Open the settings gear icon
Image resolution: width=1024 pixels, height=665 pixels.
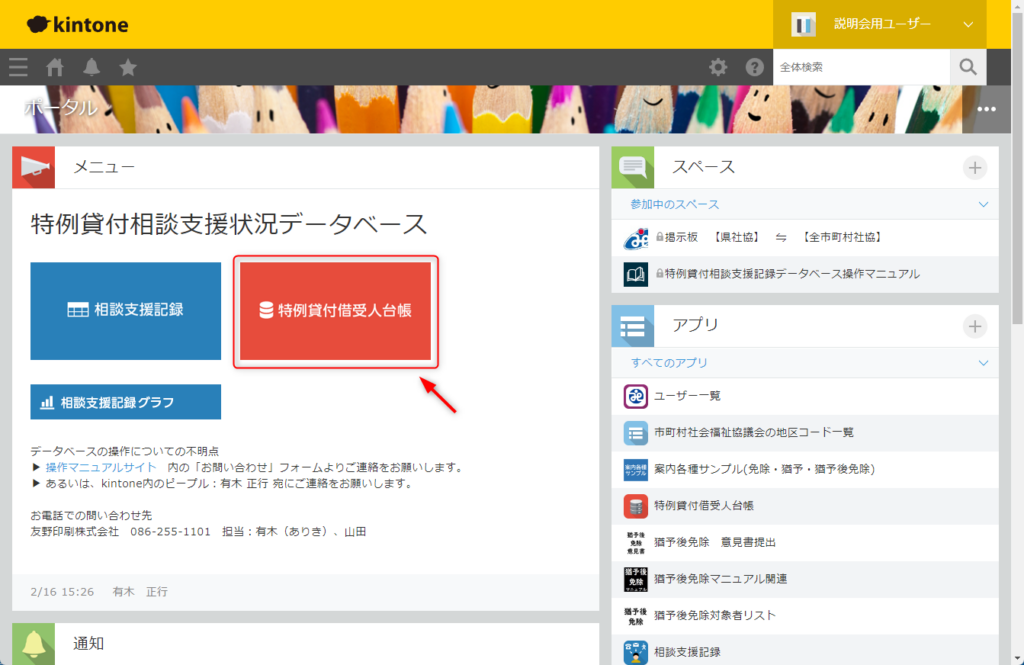point(718,67)
